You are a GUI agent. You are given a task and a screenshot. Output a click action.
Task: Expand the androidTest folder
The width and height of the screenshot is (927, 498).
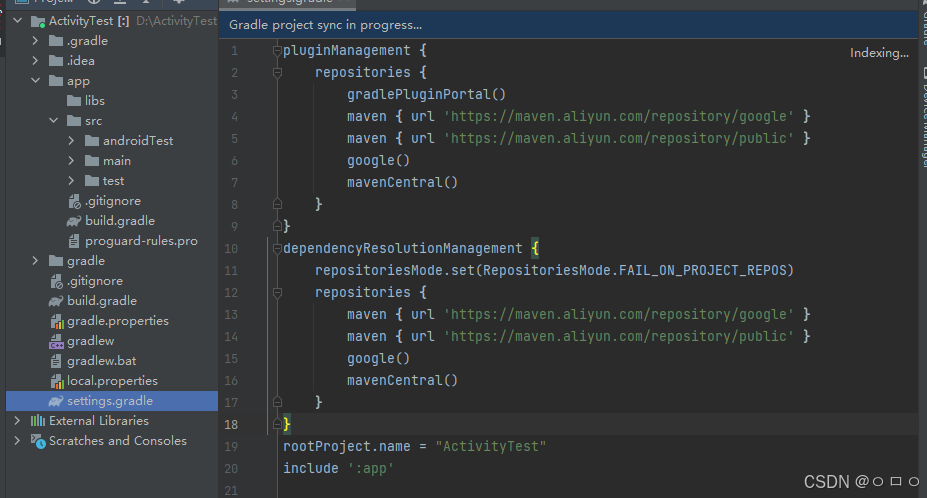pyautogui.click(x=71, y=141)
